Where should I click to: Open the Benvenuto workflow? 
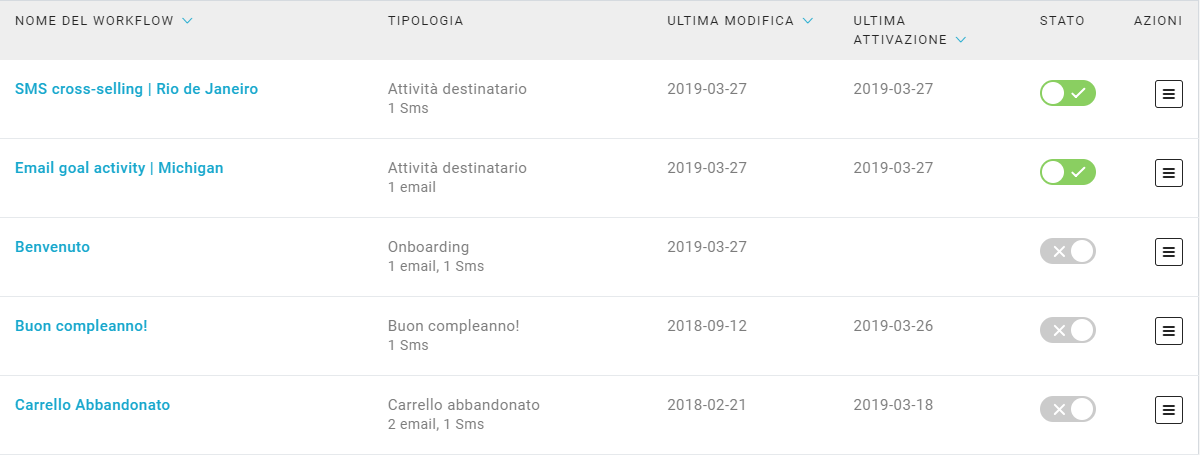coord(52,247)
